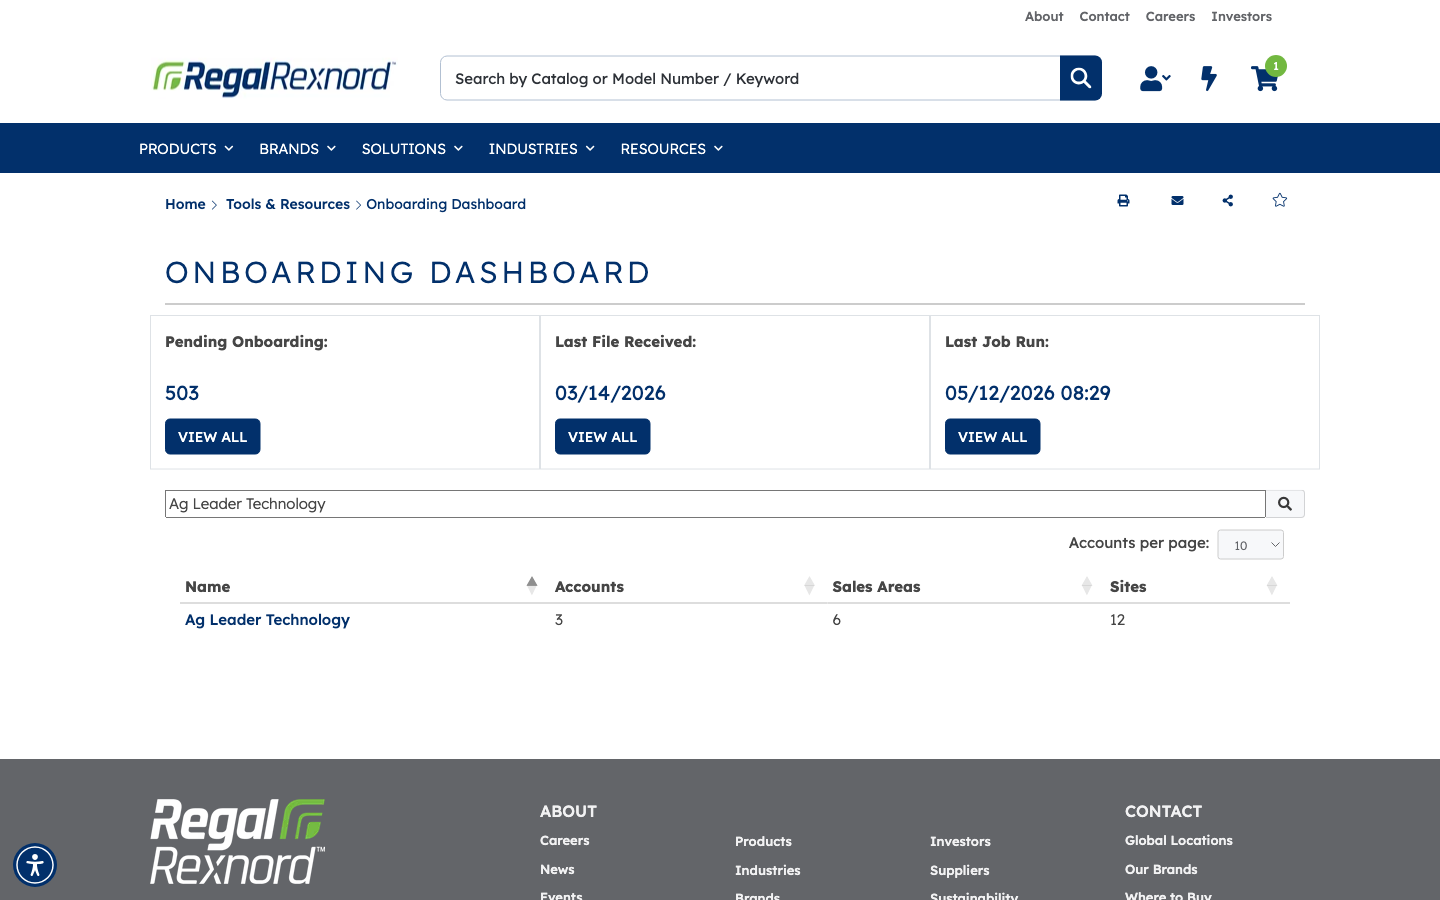Click the email page envelope icon

1177,200
